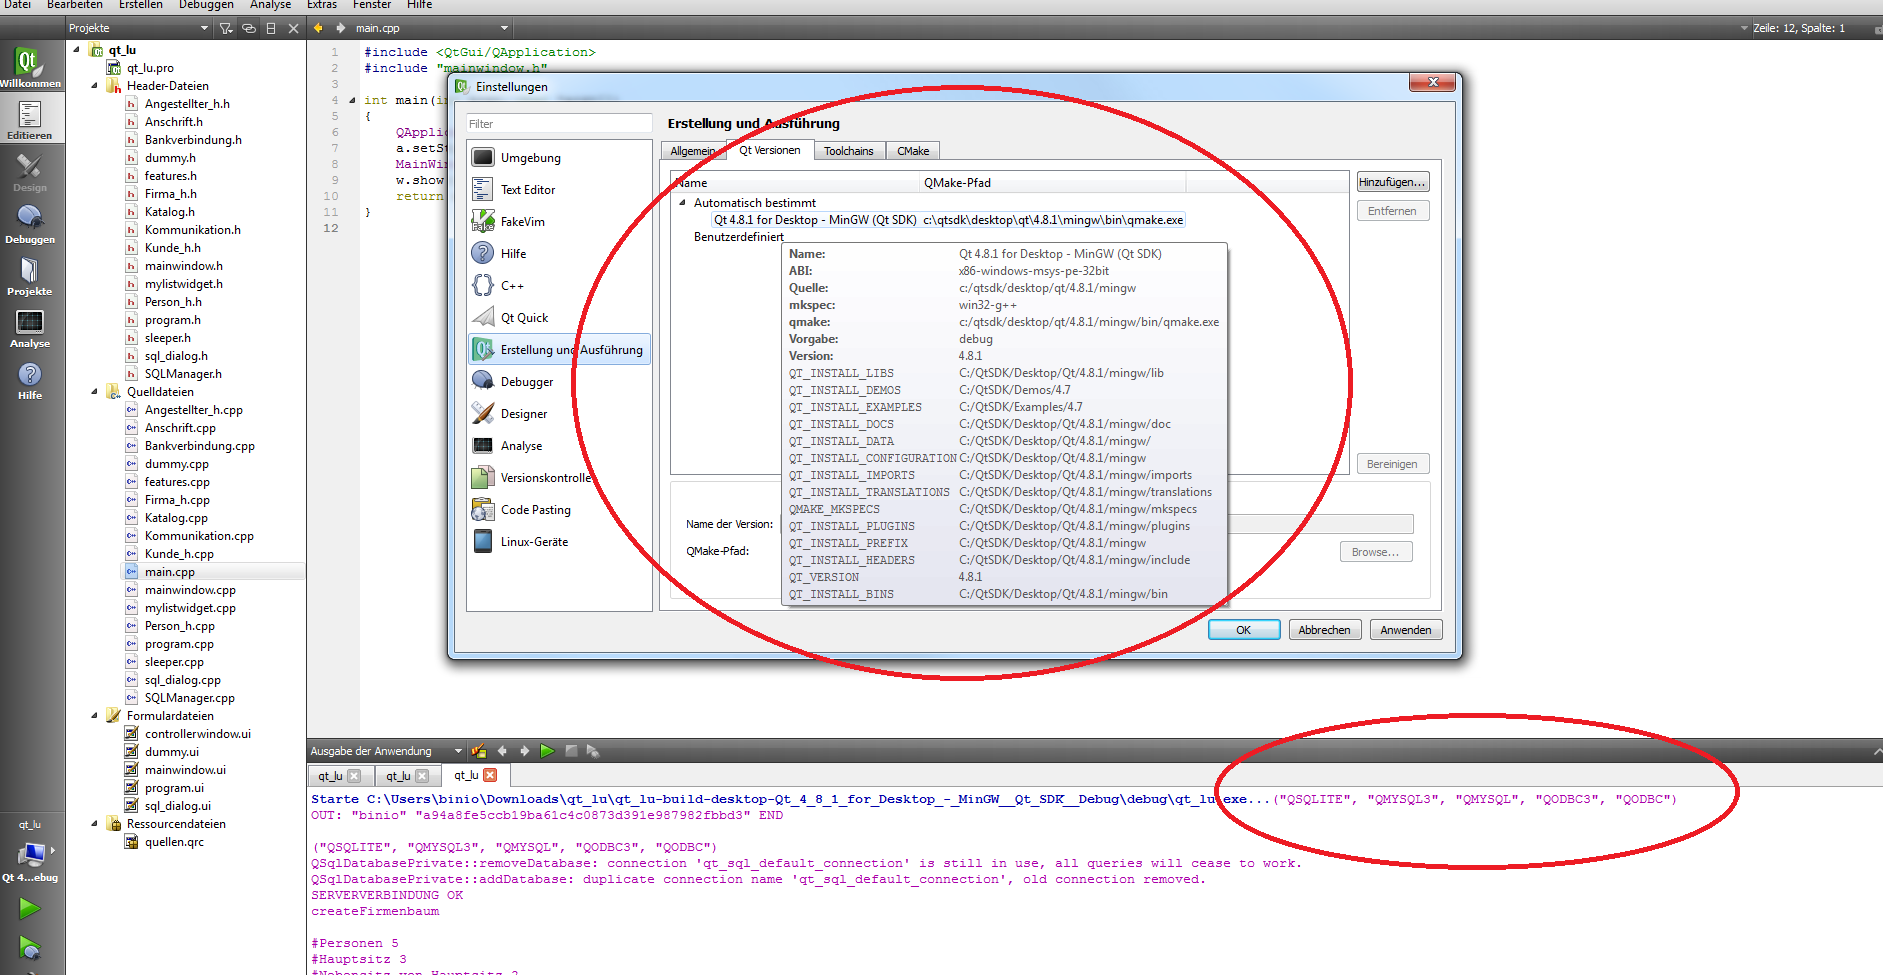The width and height of the screenshot is (1883, 975).
Task: Open the Willkommen mode in the sidebar
Action: (30, 67)
